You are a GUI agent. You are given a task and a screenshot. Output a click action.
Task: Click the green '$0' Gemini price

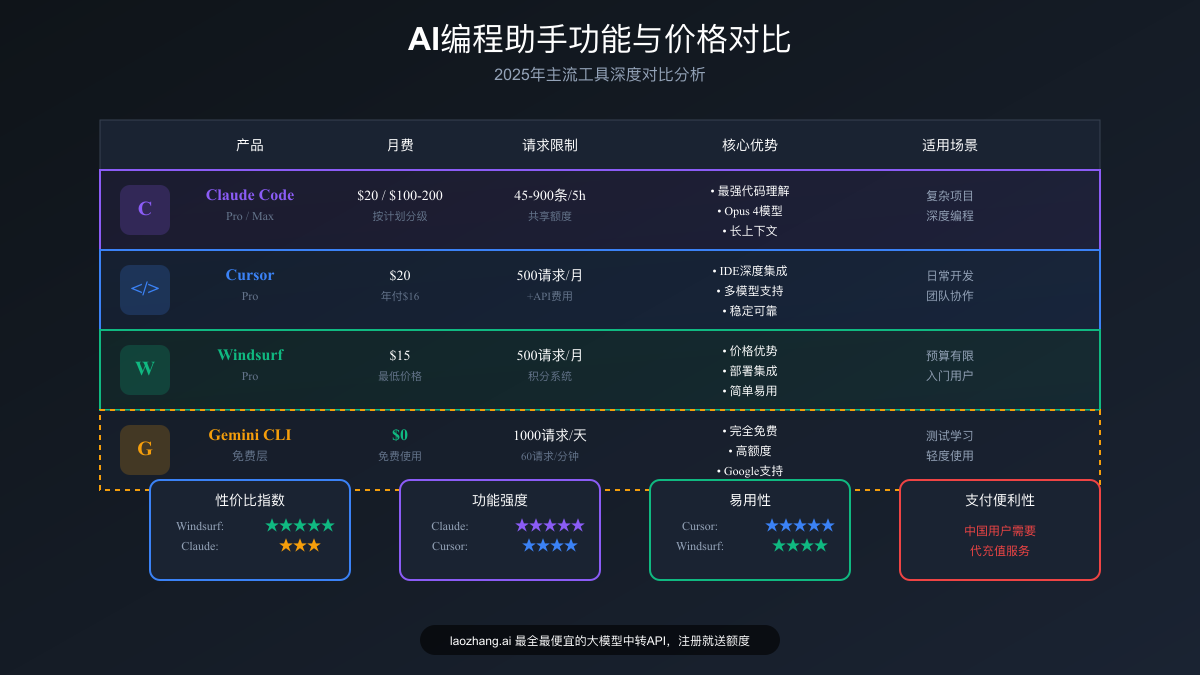coord(400,435)
